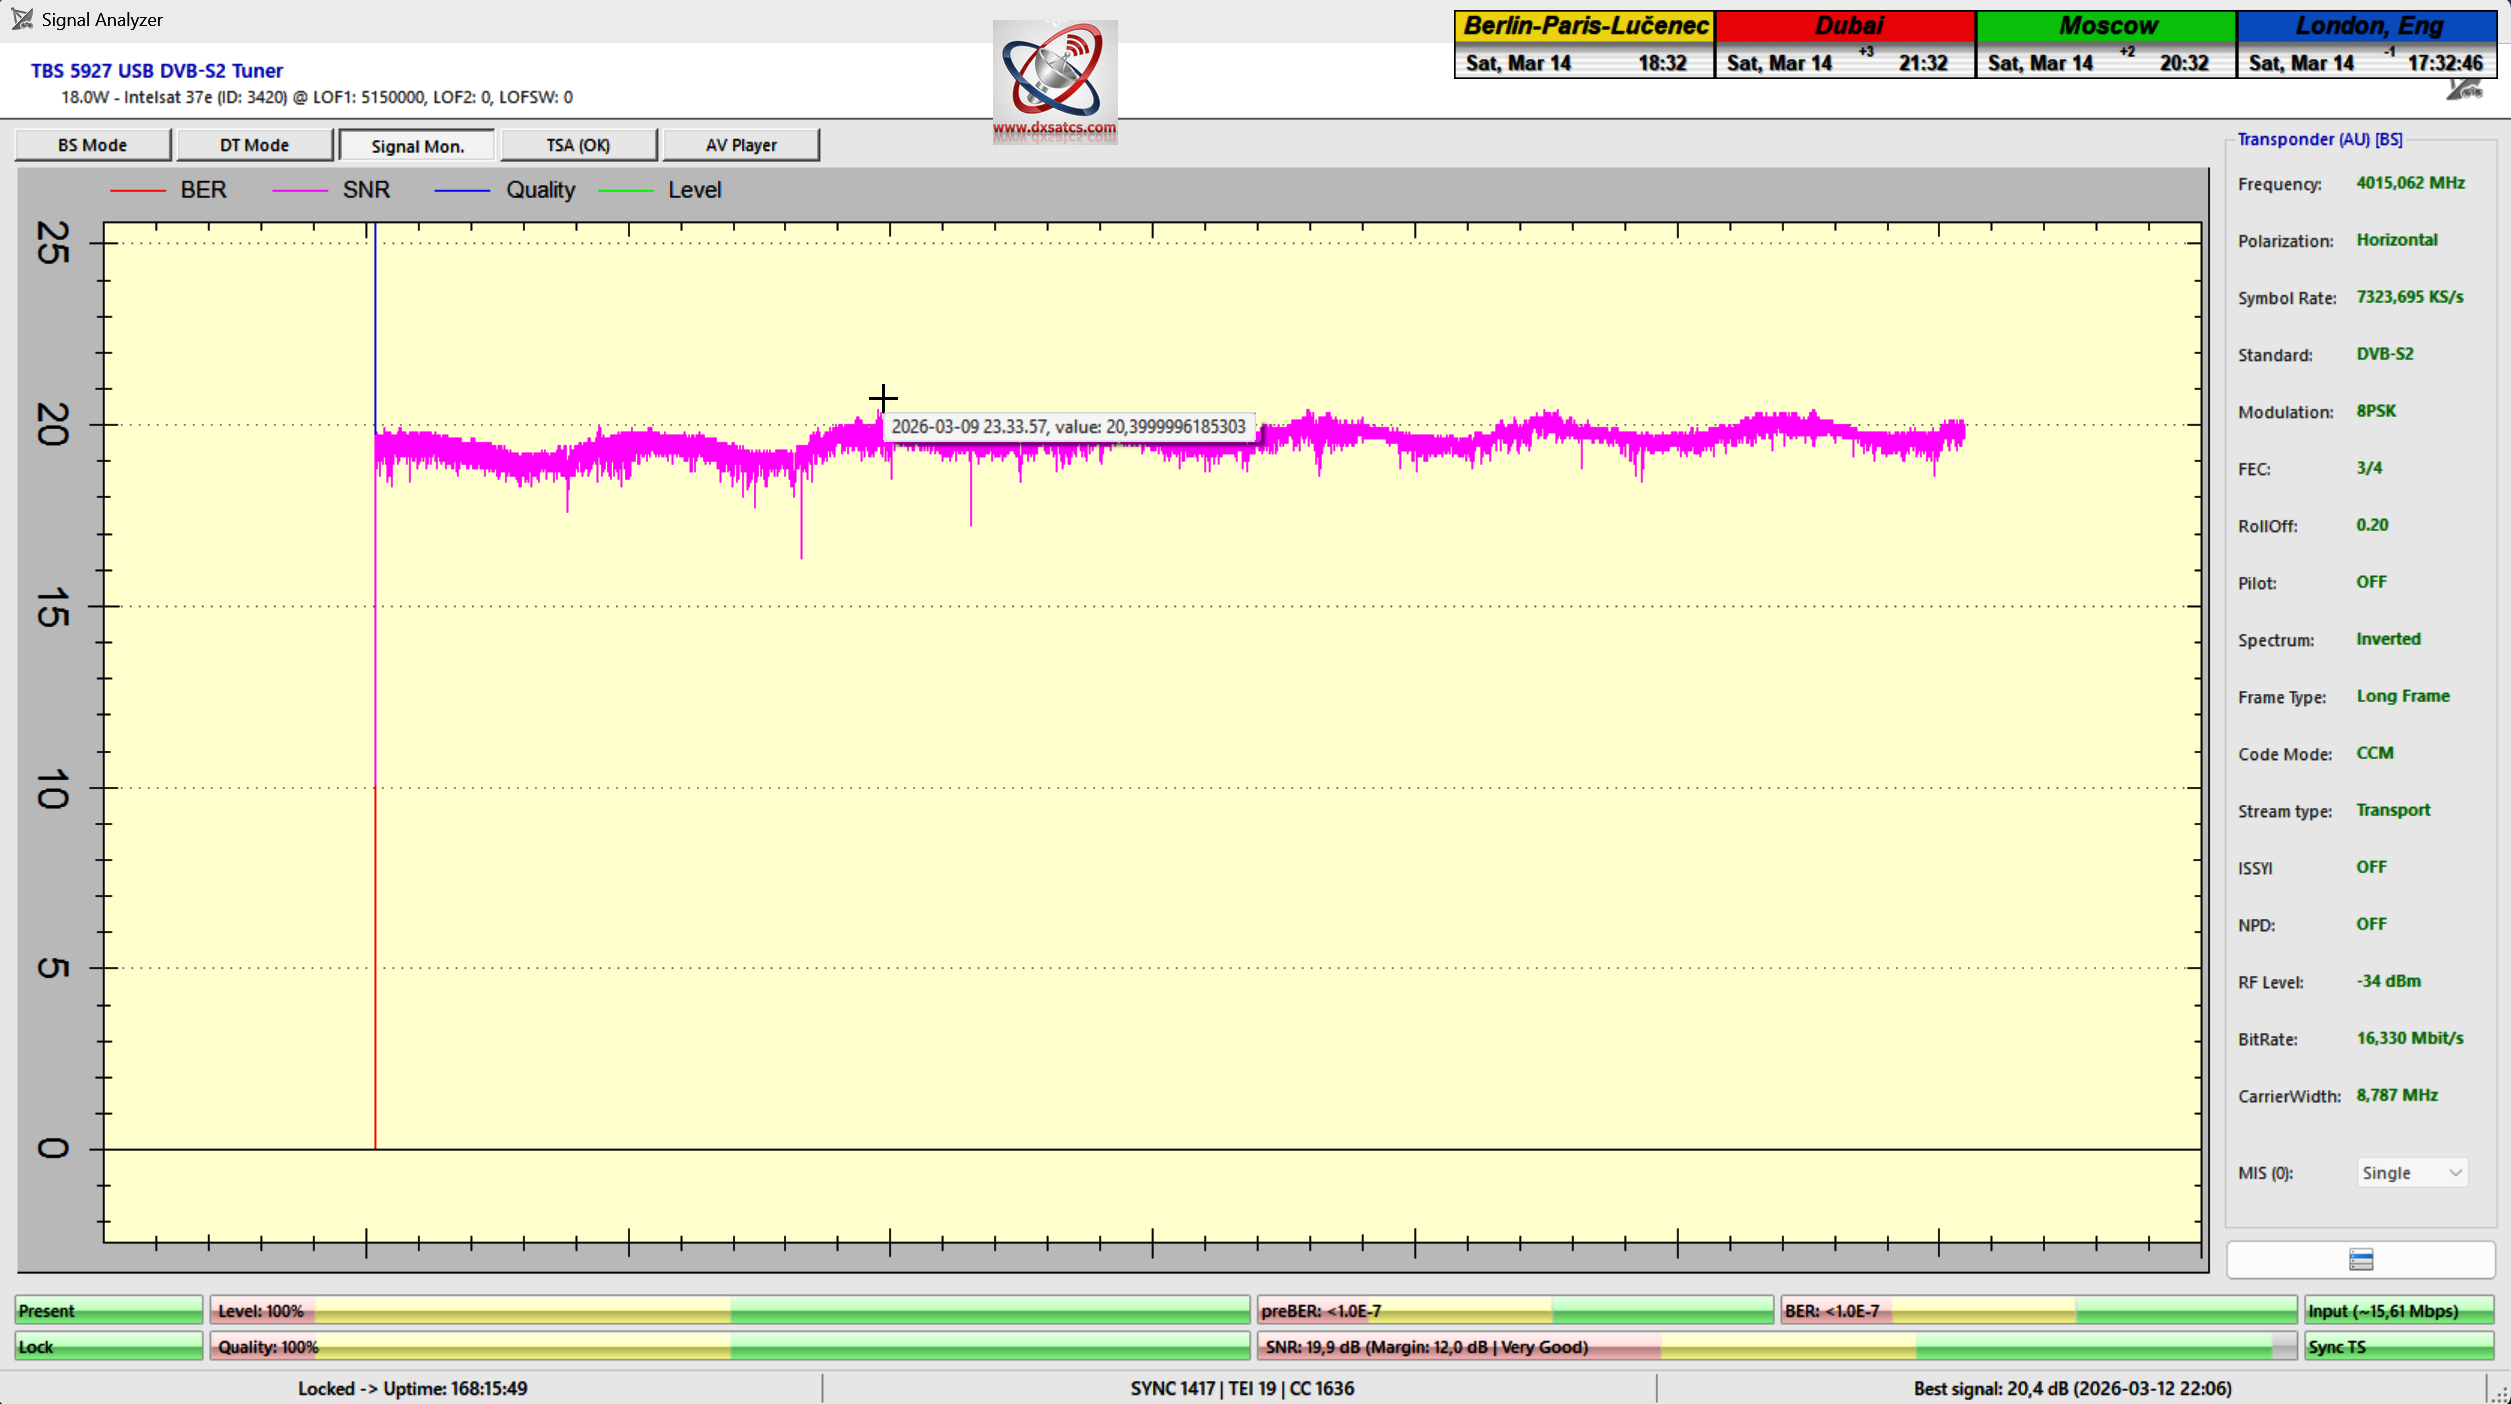Click the gray satellite icon below the clocks

2464,90
